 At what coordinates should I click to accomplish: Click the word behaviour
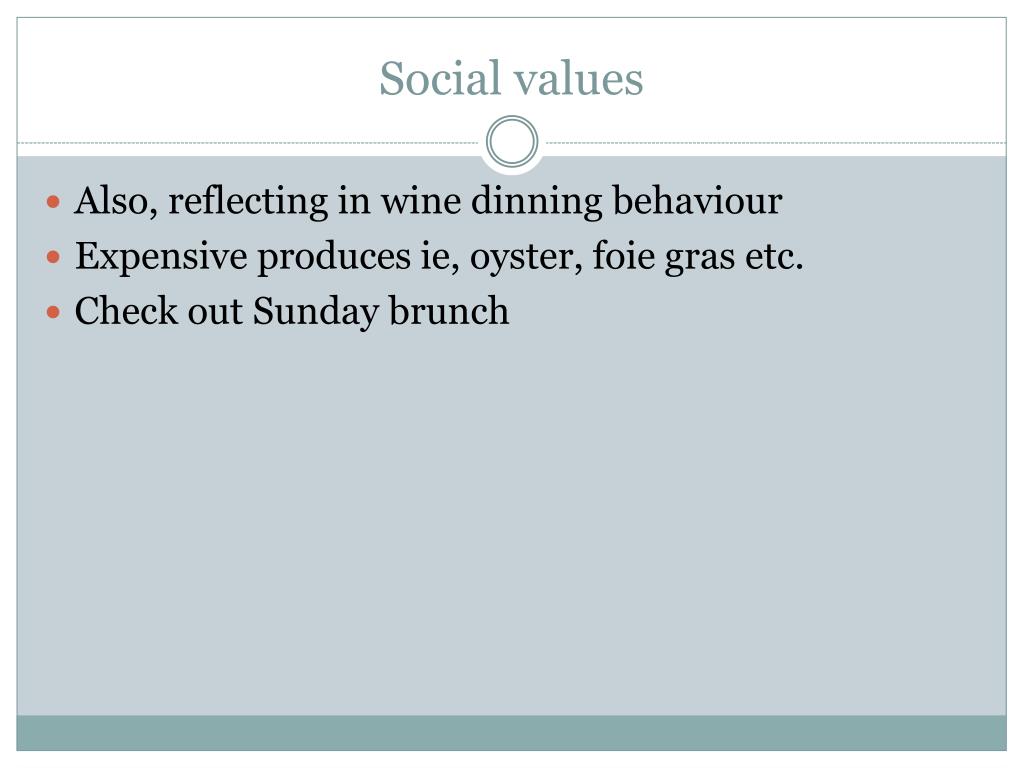click(x=696, y=202)
